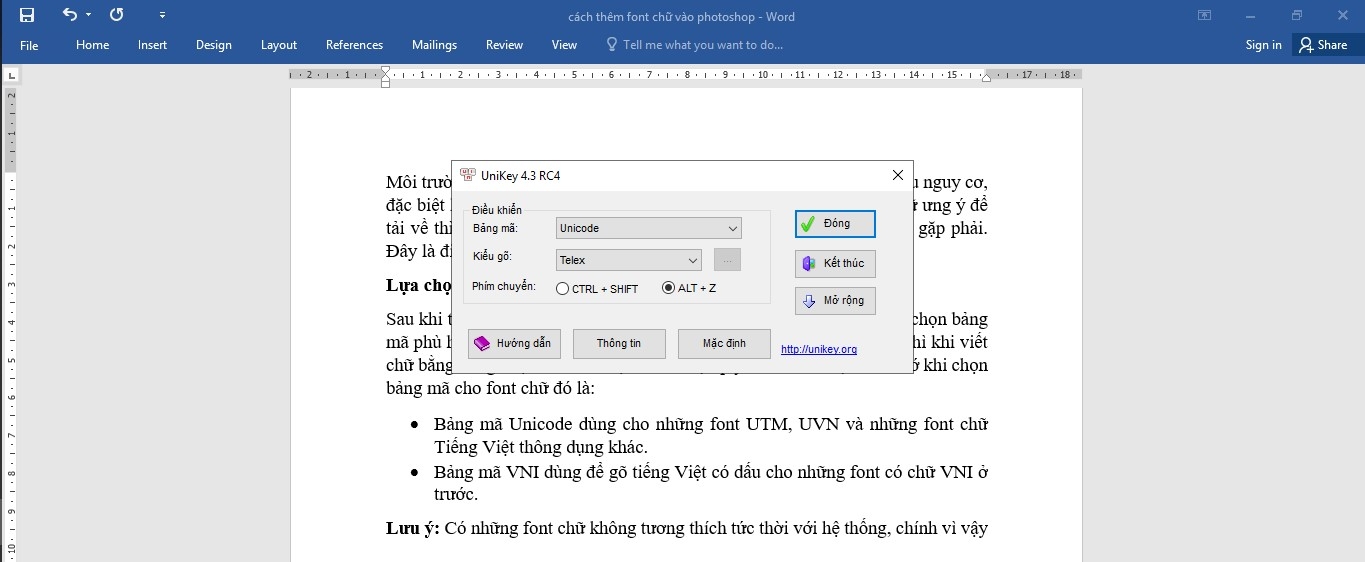Viewport: 1365px width, 562px height.
Task: Click Sign in on the ribbon
Action: tap(1263, 45)
